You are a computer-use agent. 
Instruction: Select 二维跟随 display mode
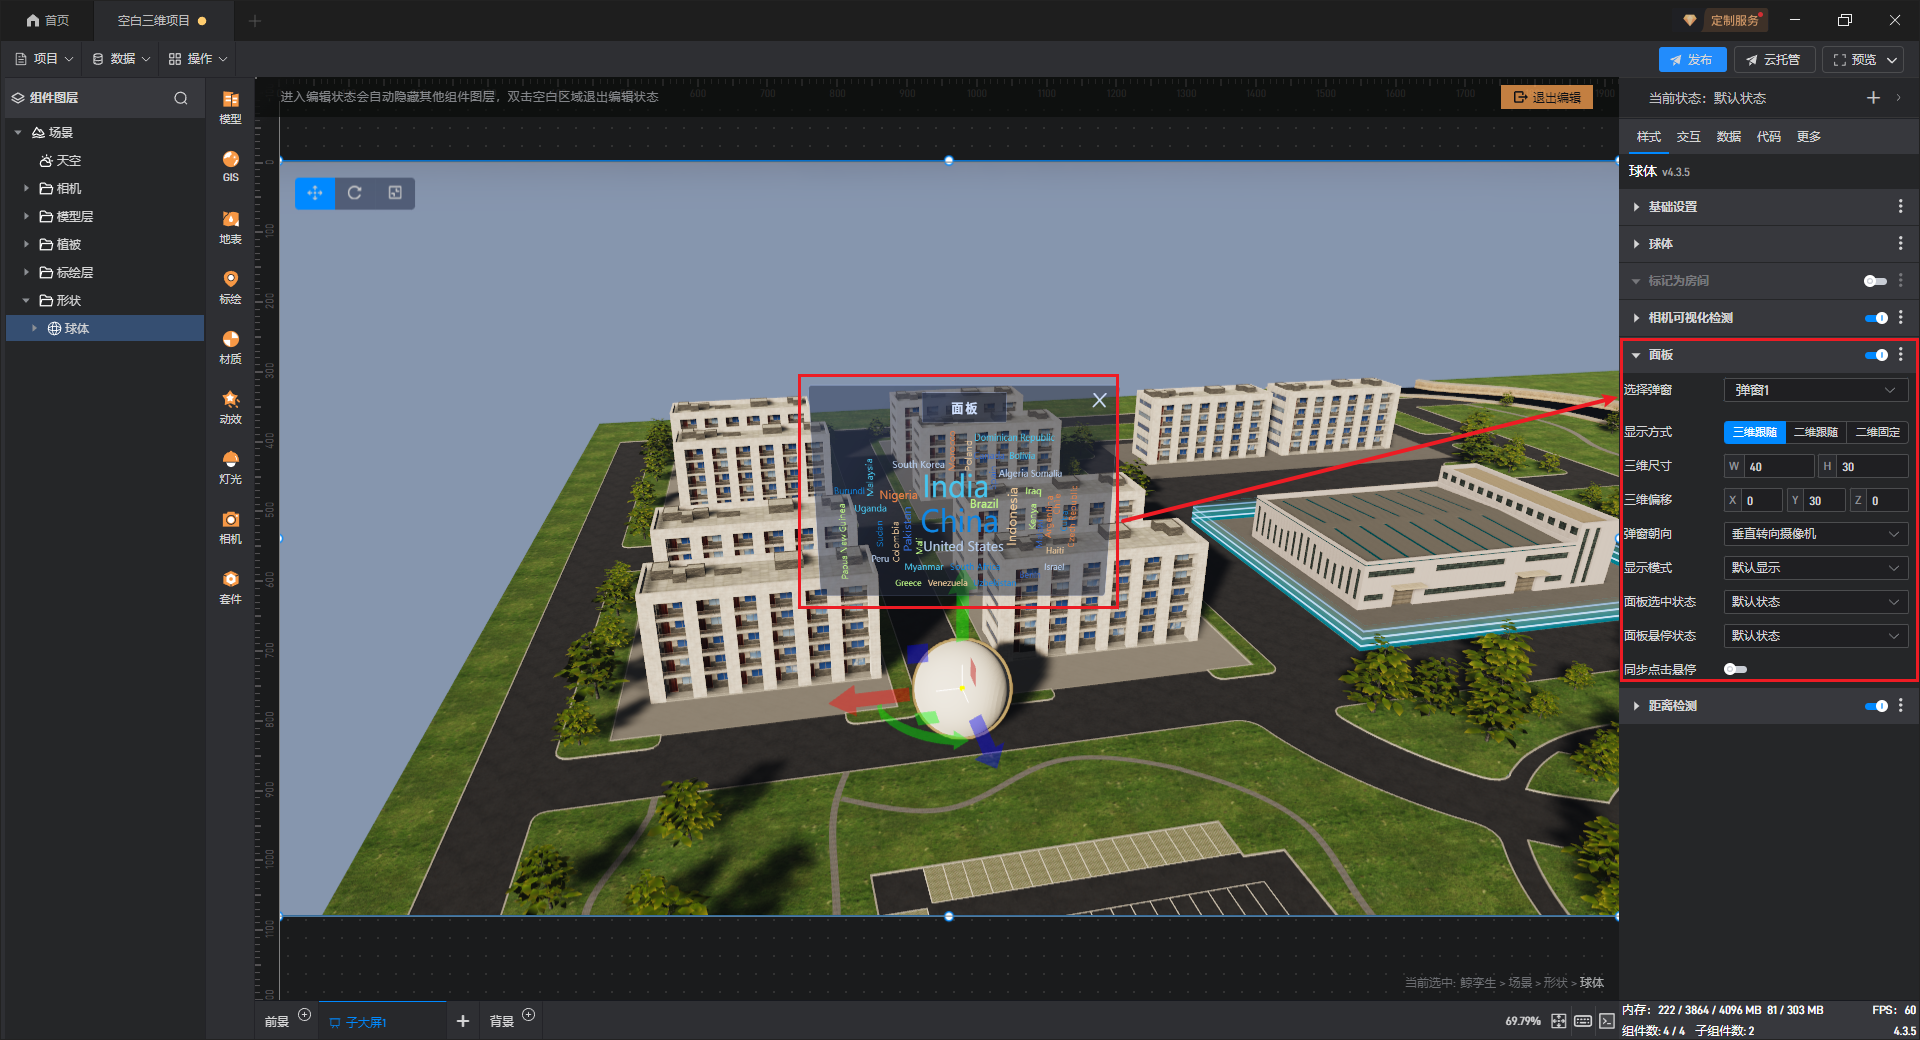tap(1816, 432)
